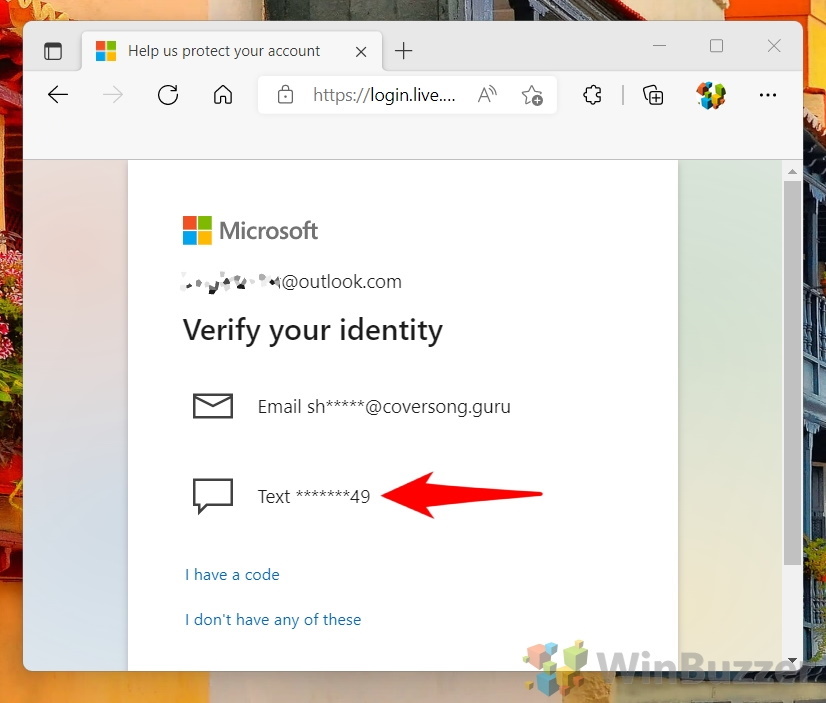Click the colorful cubes profile icon
Viewport: 826px width, 703px height.
(x=711, y=95)
